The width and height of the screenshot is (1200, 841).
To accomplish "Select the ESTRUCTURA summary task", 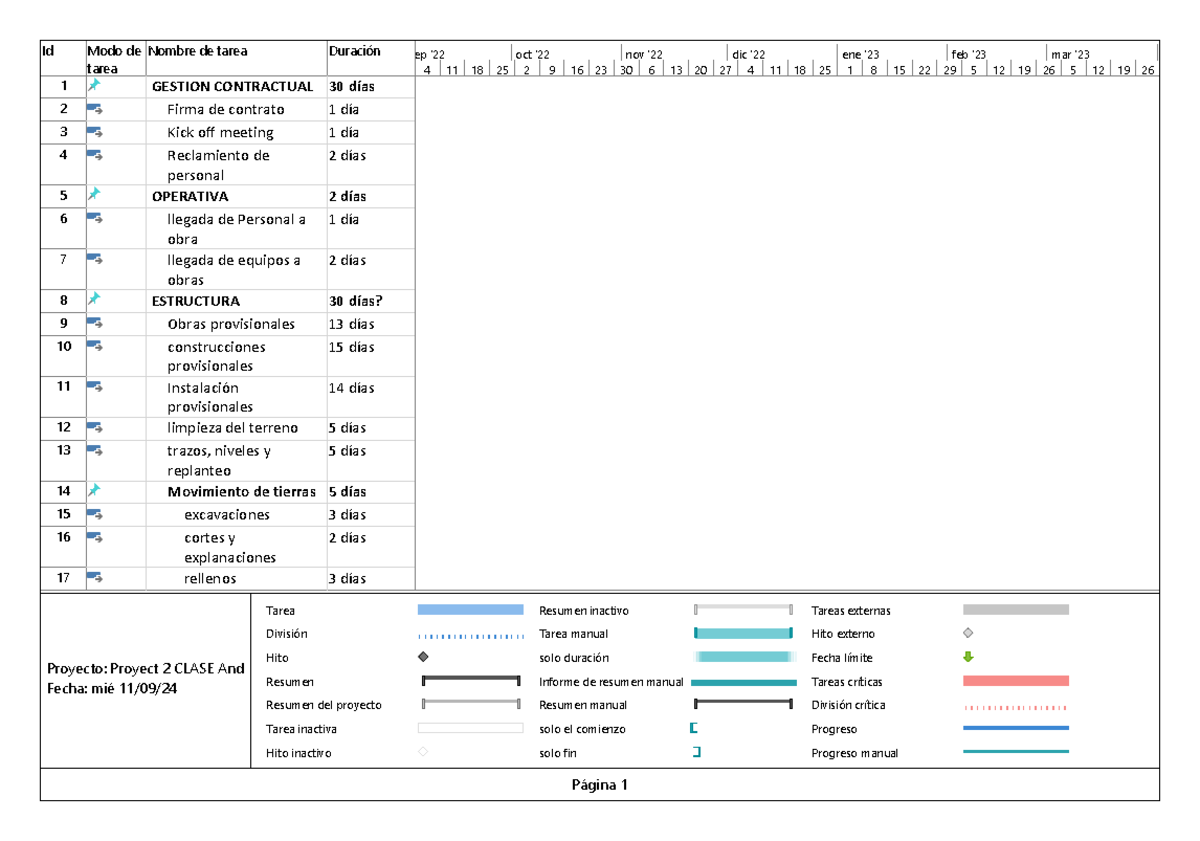I will 196,300.
